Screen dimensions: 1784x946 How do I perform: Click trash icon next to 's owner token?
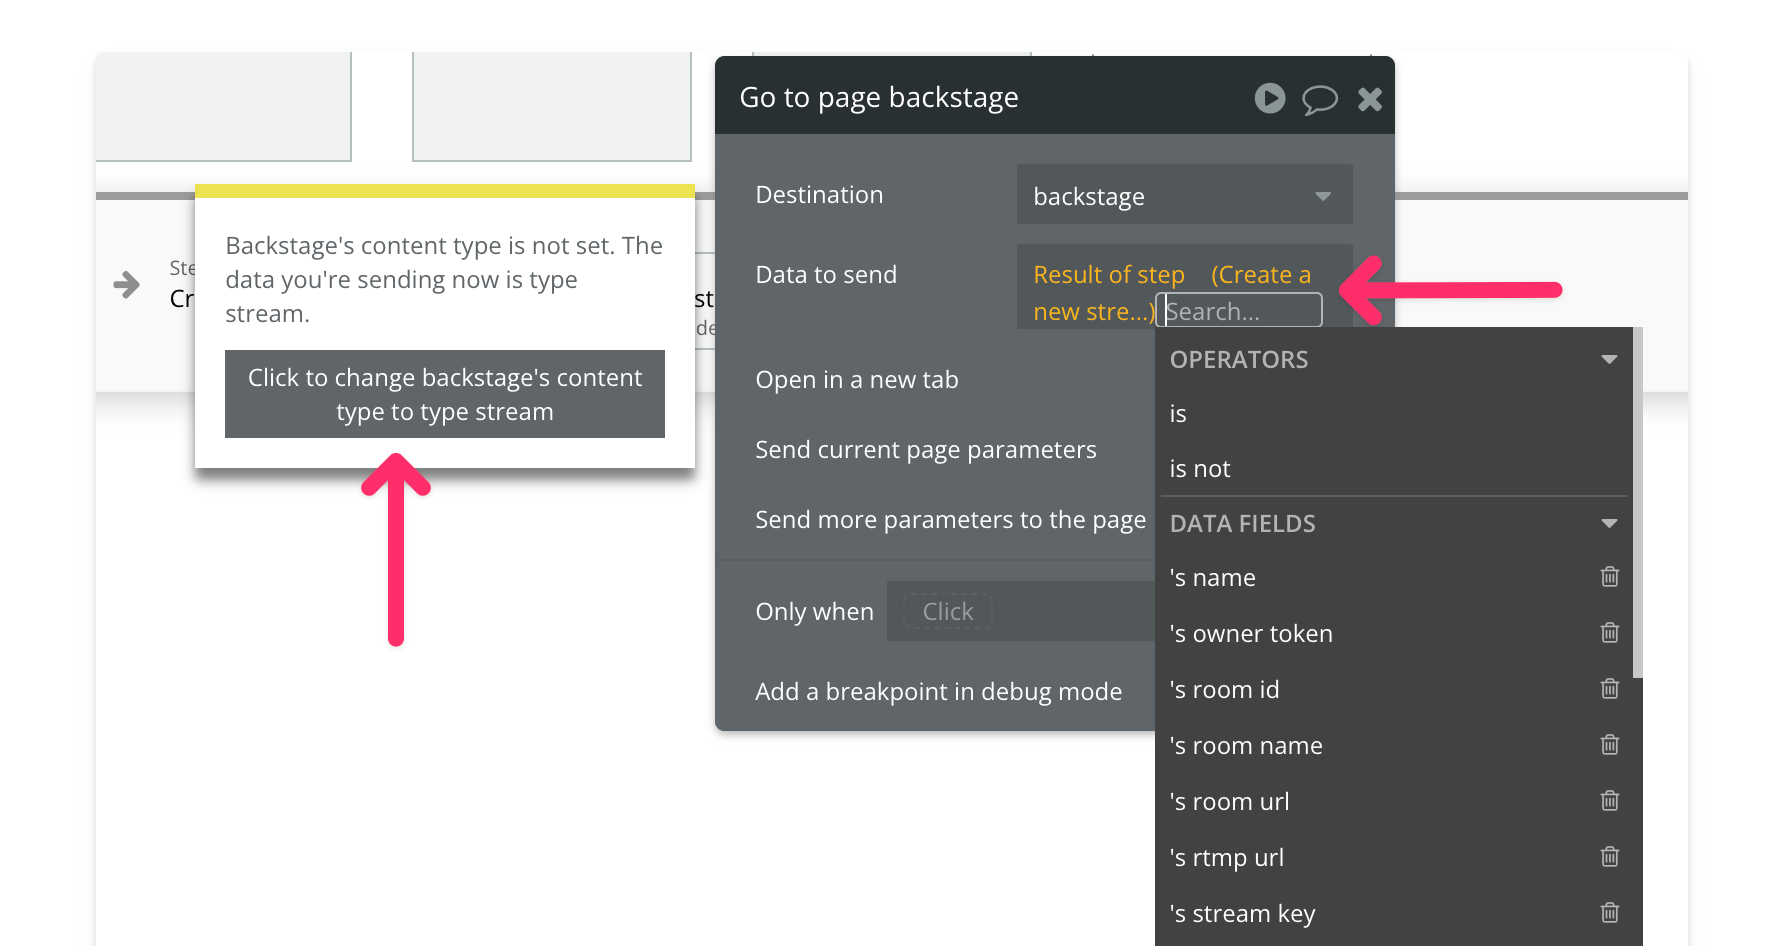pyautogui.click(x=1609, y=633)
